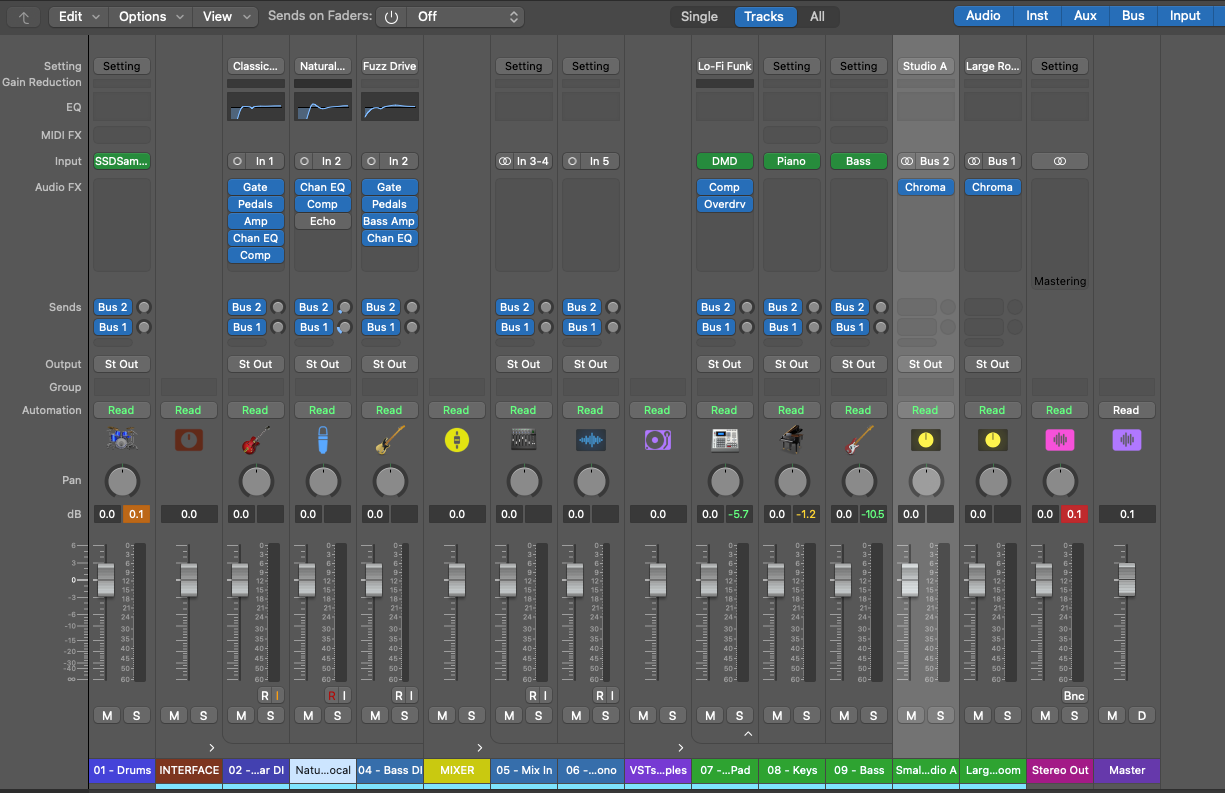Toggle the Inst channel filter button
Screen dimensions: 1225x793
[1037, 15]
